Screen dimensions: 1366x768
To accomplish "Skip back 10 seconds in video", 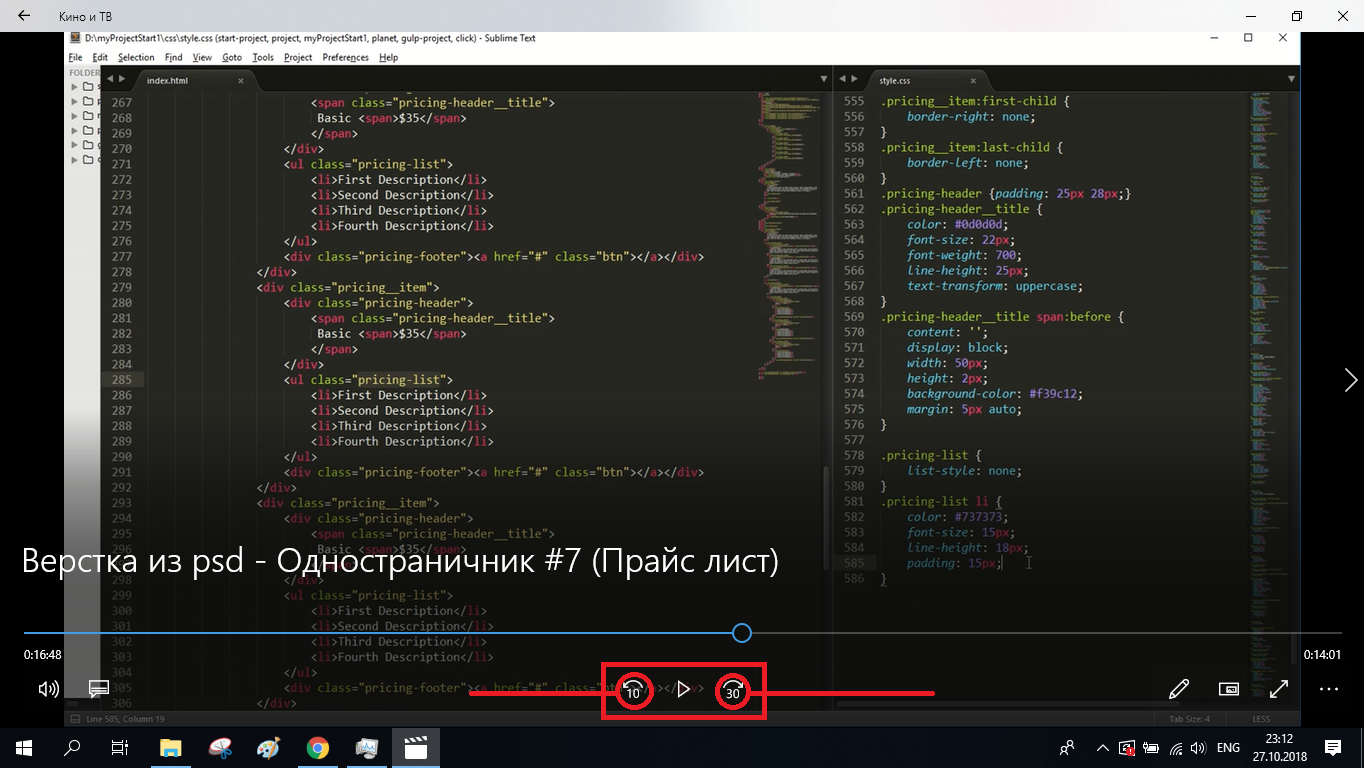I will pos(633,690).
